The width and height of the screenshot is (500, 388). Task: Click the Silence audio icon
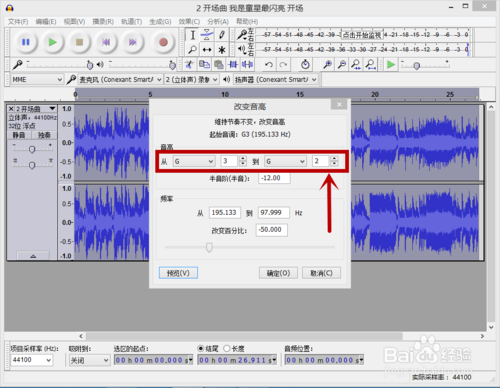point(247,64)
